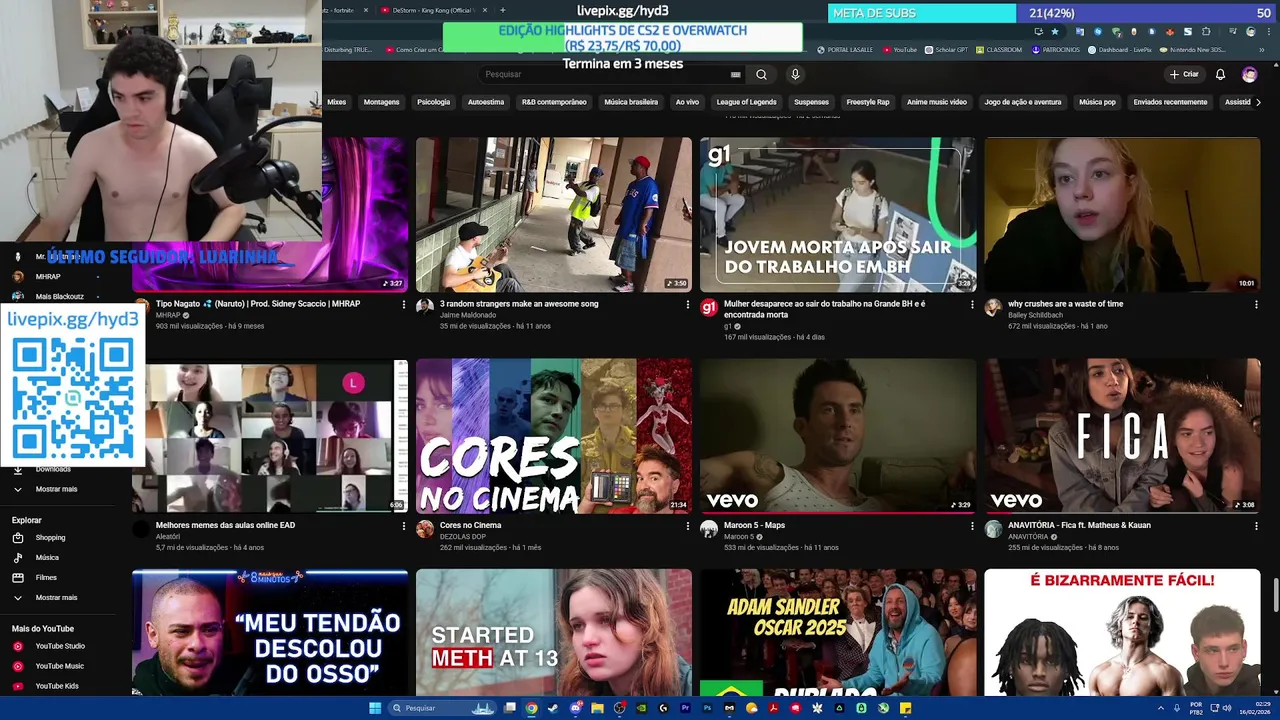Open the Windows Start button
Image resolution: width=1280 pixels, height=720 pixels.
tap(375, 708)
